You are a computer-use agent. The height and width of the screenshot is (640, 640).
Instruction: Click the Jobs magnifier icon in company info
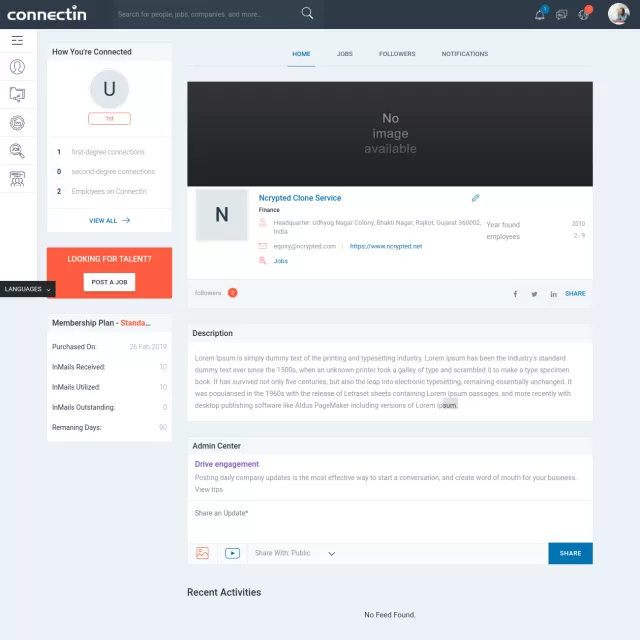click(x=263, y=260)
